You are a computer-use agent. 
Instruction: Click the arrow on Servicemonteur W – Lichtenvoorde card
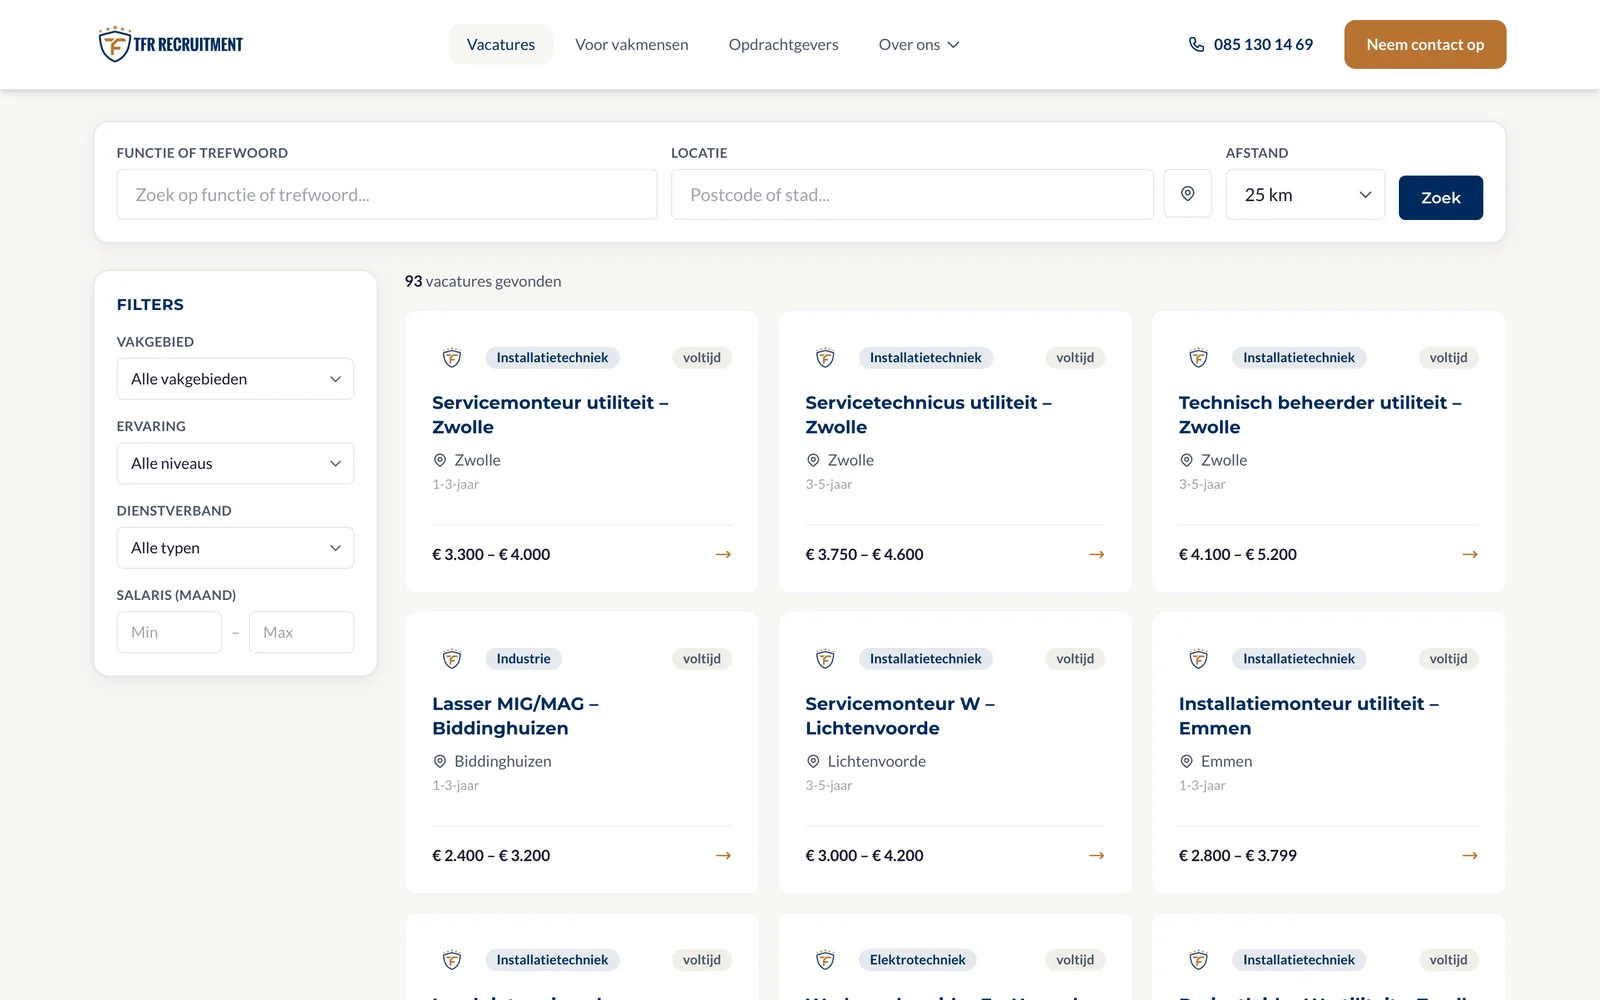1096,855
